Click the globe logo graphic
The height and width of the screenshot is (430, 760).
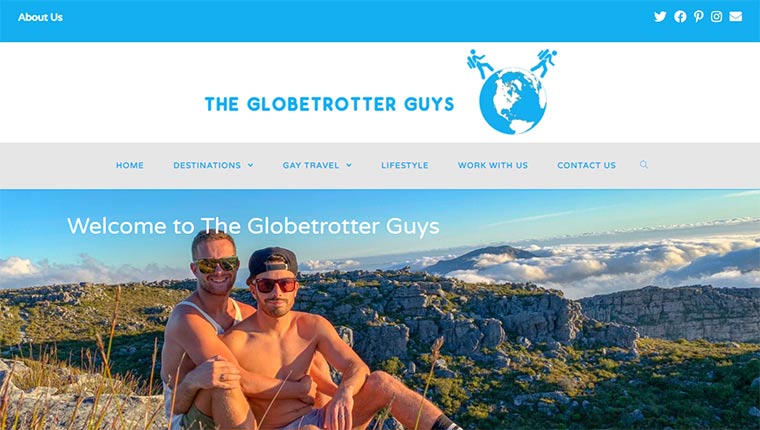coord(513,100)
